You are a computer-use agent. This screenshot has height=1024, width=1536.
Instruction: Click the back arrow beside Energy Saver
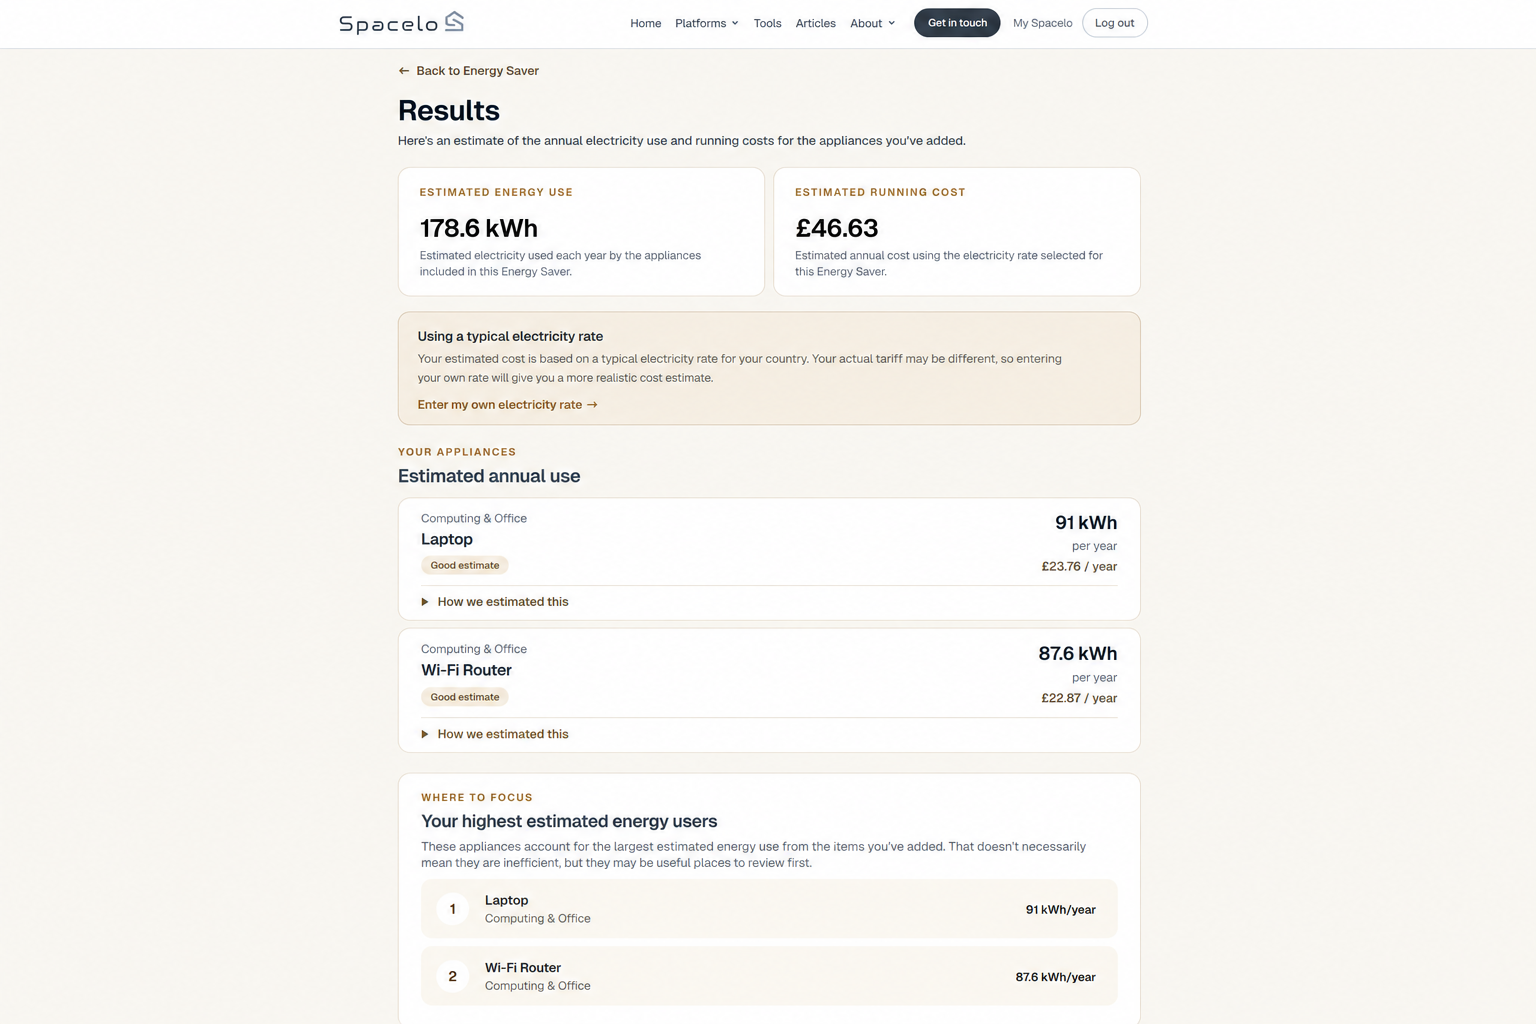point(404,71)
